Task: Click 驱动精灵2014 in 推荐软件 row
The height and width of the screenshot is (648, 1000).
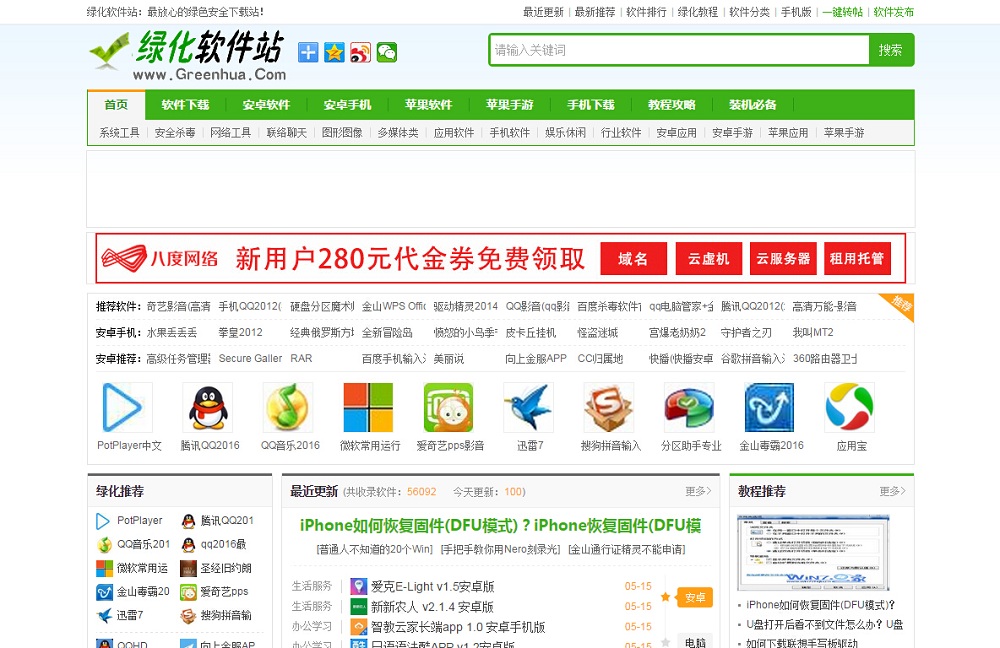Action: point(466,306)
